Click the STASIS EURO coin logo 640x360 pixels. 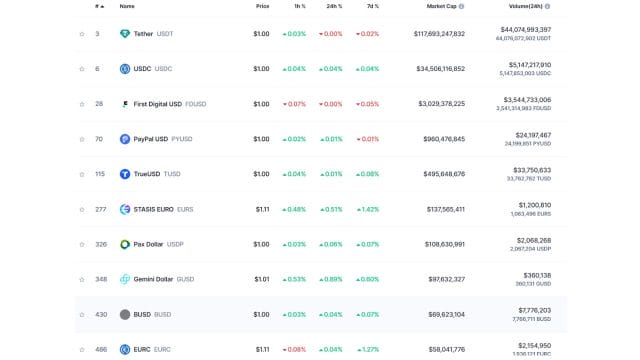point(125,209)
